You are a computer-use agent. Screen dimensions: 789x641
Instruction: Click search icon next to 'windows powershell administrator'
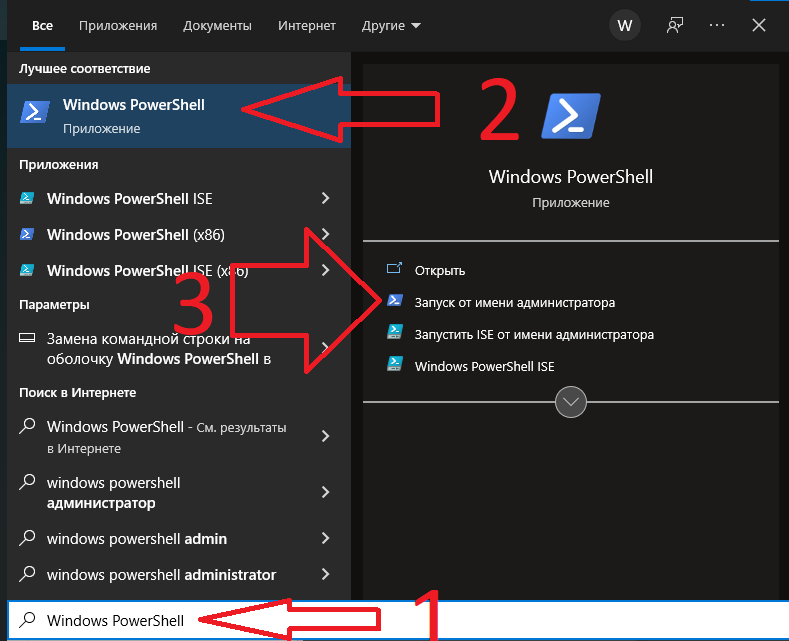click(x=27, y=574)
